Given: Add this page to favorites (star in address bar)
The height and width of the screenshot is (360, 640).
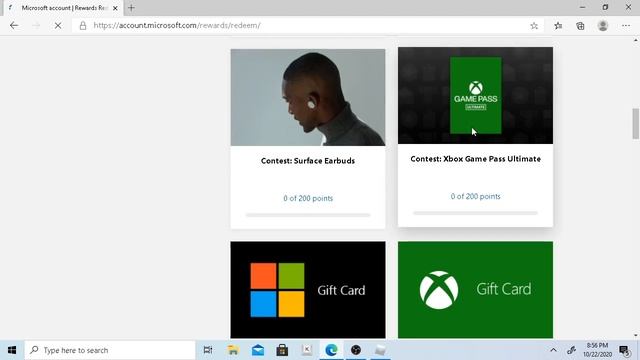Looking at the screenshot, I should click(x=534, y=26).
